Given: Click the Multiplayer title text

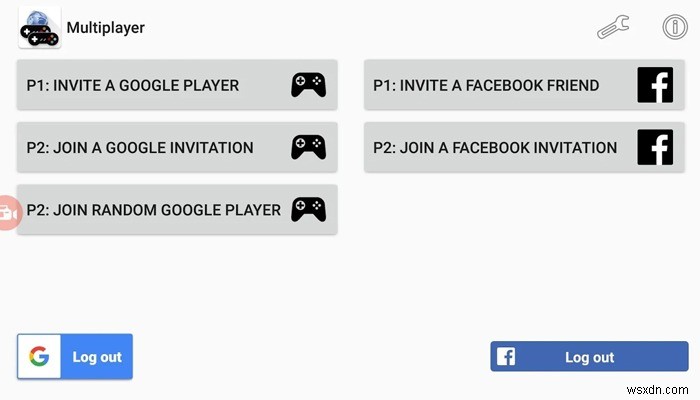Looking at the screenshot, I should click(105, 27).
